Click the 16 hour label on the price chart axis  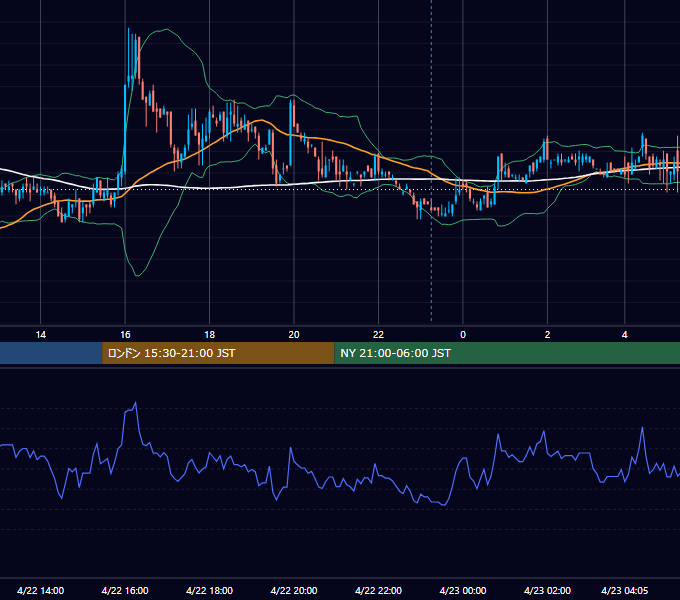pos(125,335)
